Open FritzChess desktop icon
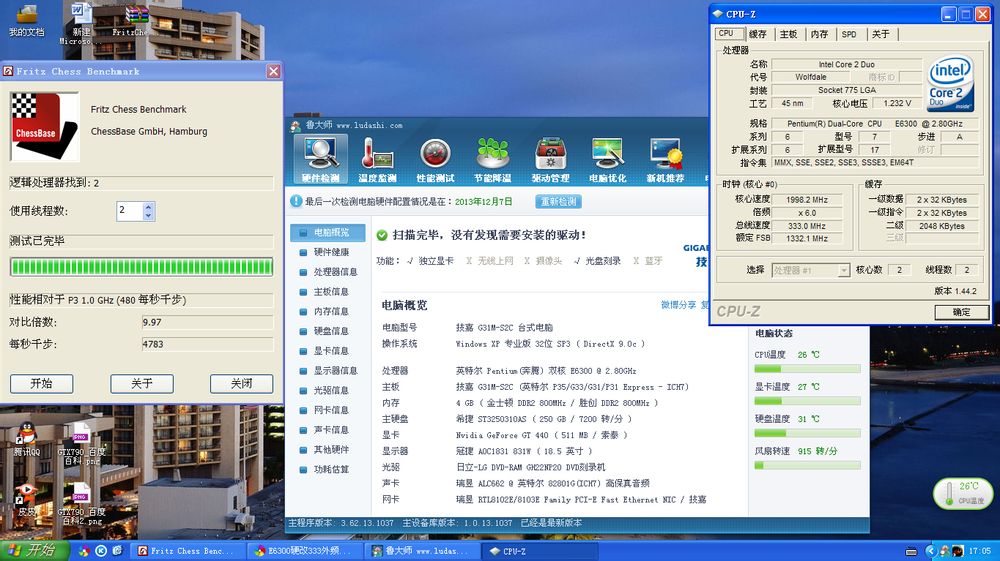 coord(133,20)
